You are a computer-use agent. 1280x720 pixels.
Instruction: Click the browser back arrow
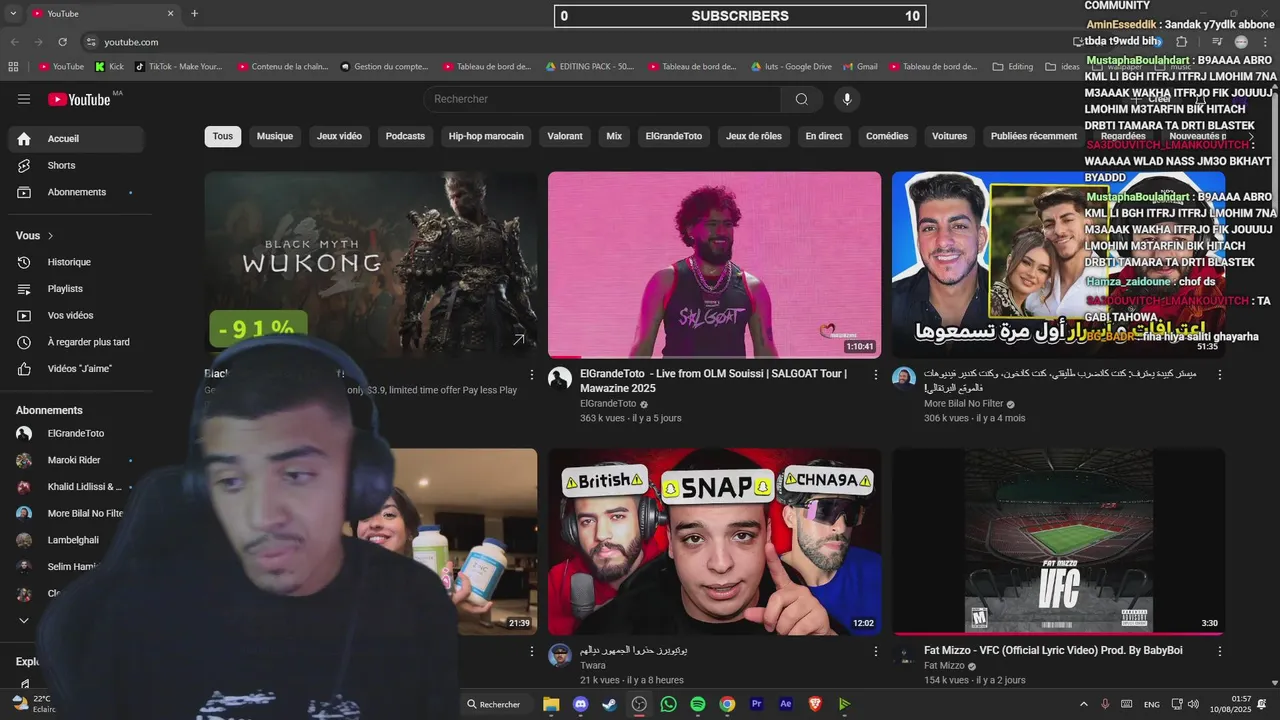(x=15, y=42)
